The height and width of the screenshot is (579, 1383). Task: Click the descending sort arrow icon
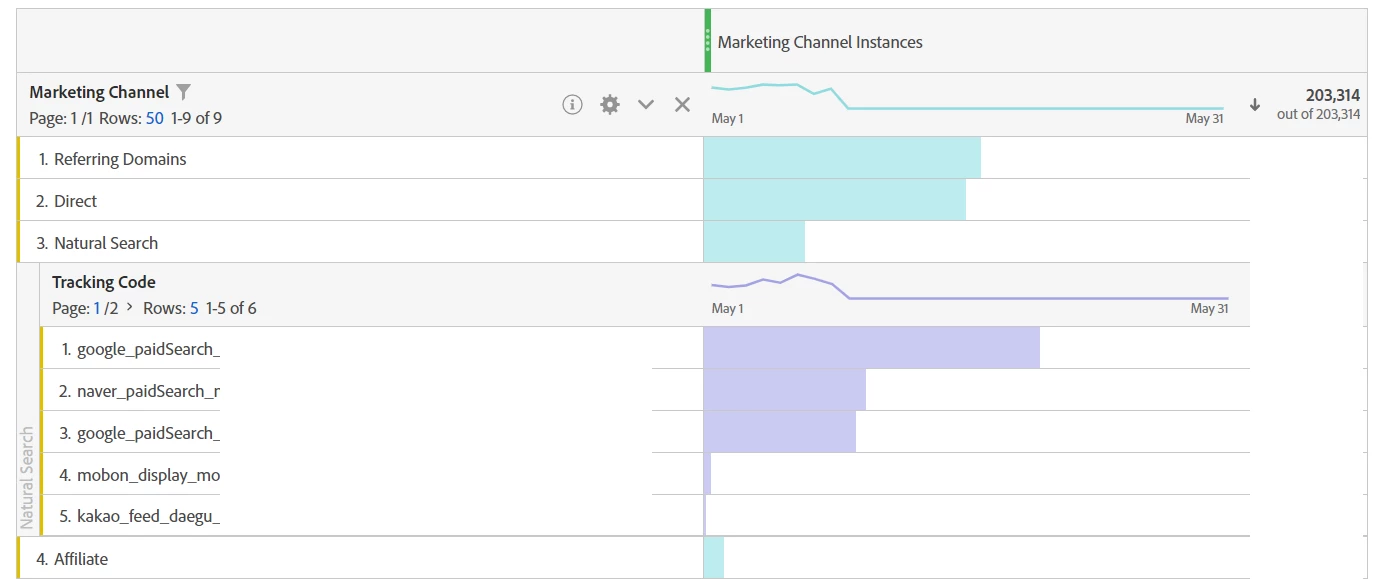pos(1255,104)
